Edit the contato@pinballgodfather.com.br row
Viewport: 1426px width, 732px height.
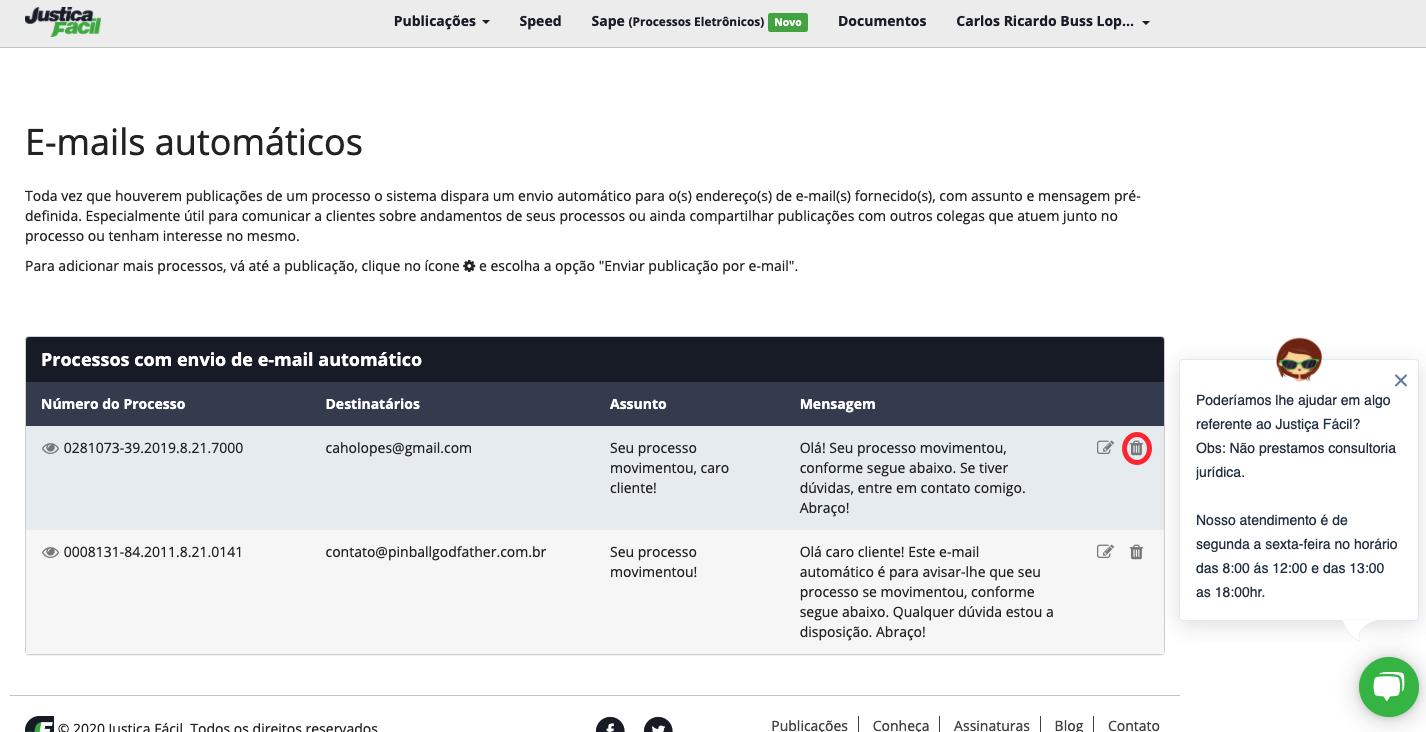pos(1105,552)
